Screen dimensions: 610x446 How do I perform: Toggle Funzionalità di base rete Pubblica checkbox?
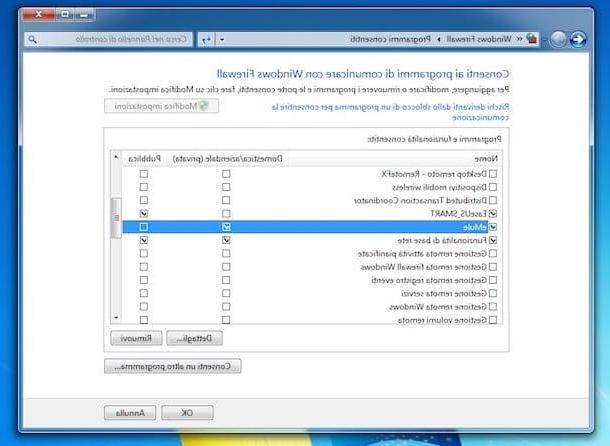144,240
